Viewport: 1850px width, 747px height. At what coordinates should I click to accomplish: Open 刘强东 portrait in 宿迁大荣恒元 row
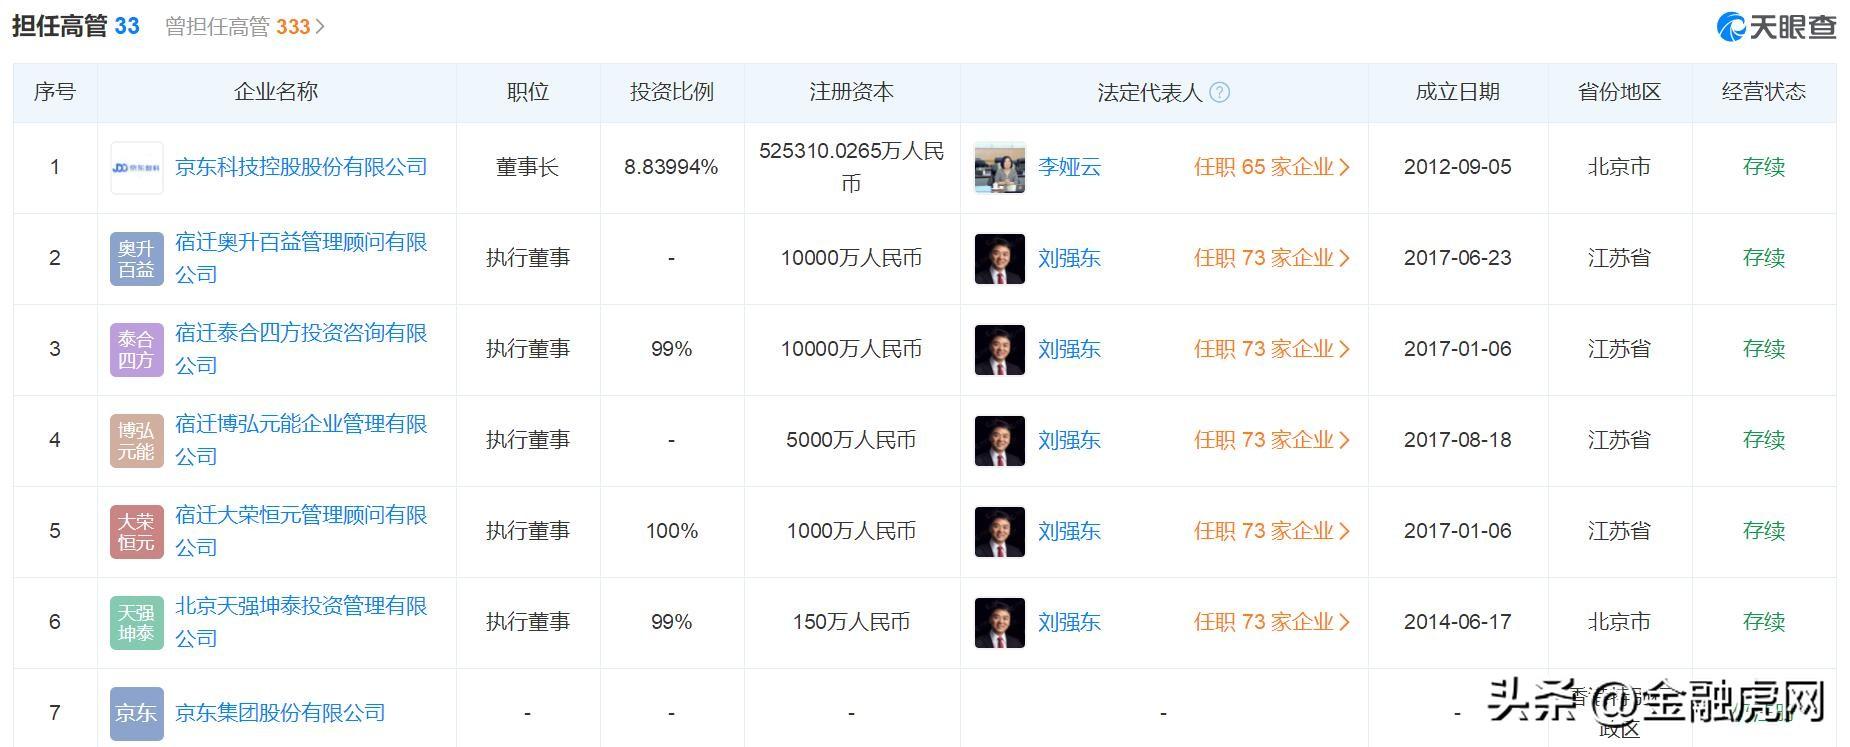(1000, 532)
